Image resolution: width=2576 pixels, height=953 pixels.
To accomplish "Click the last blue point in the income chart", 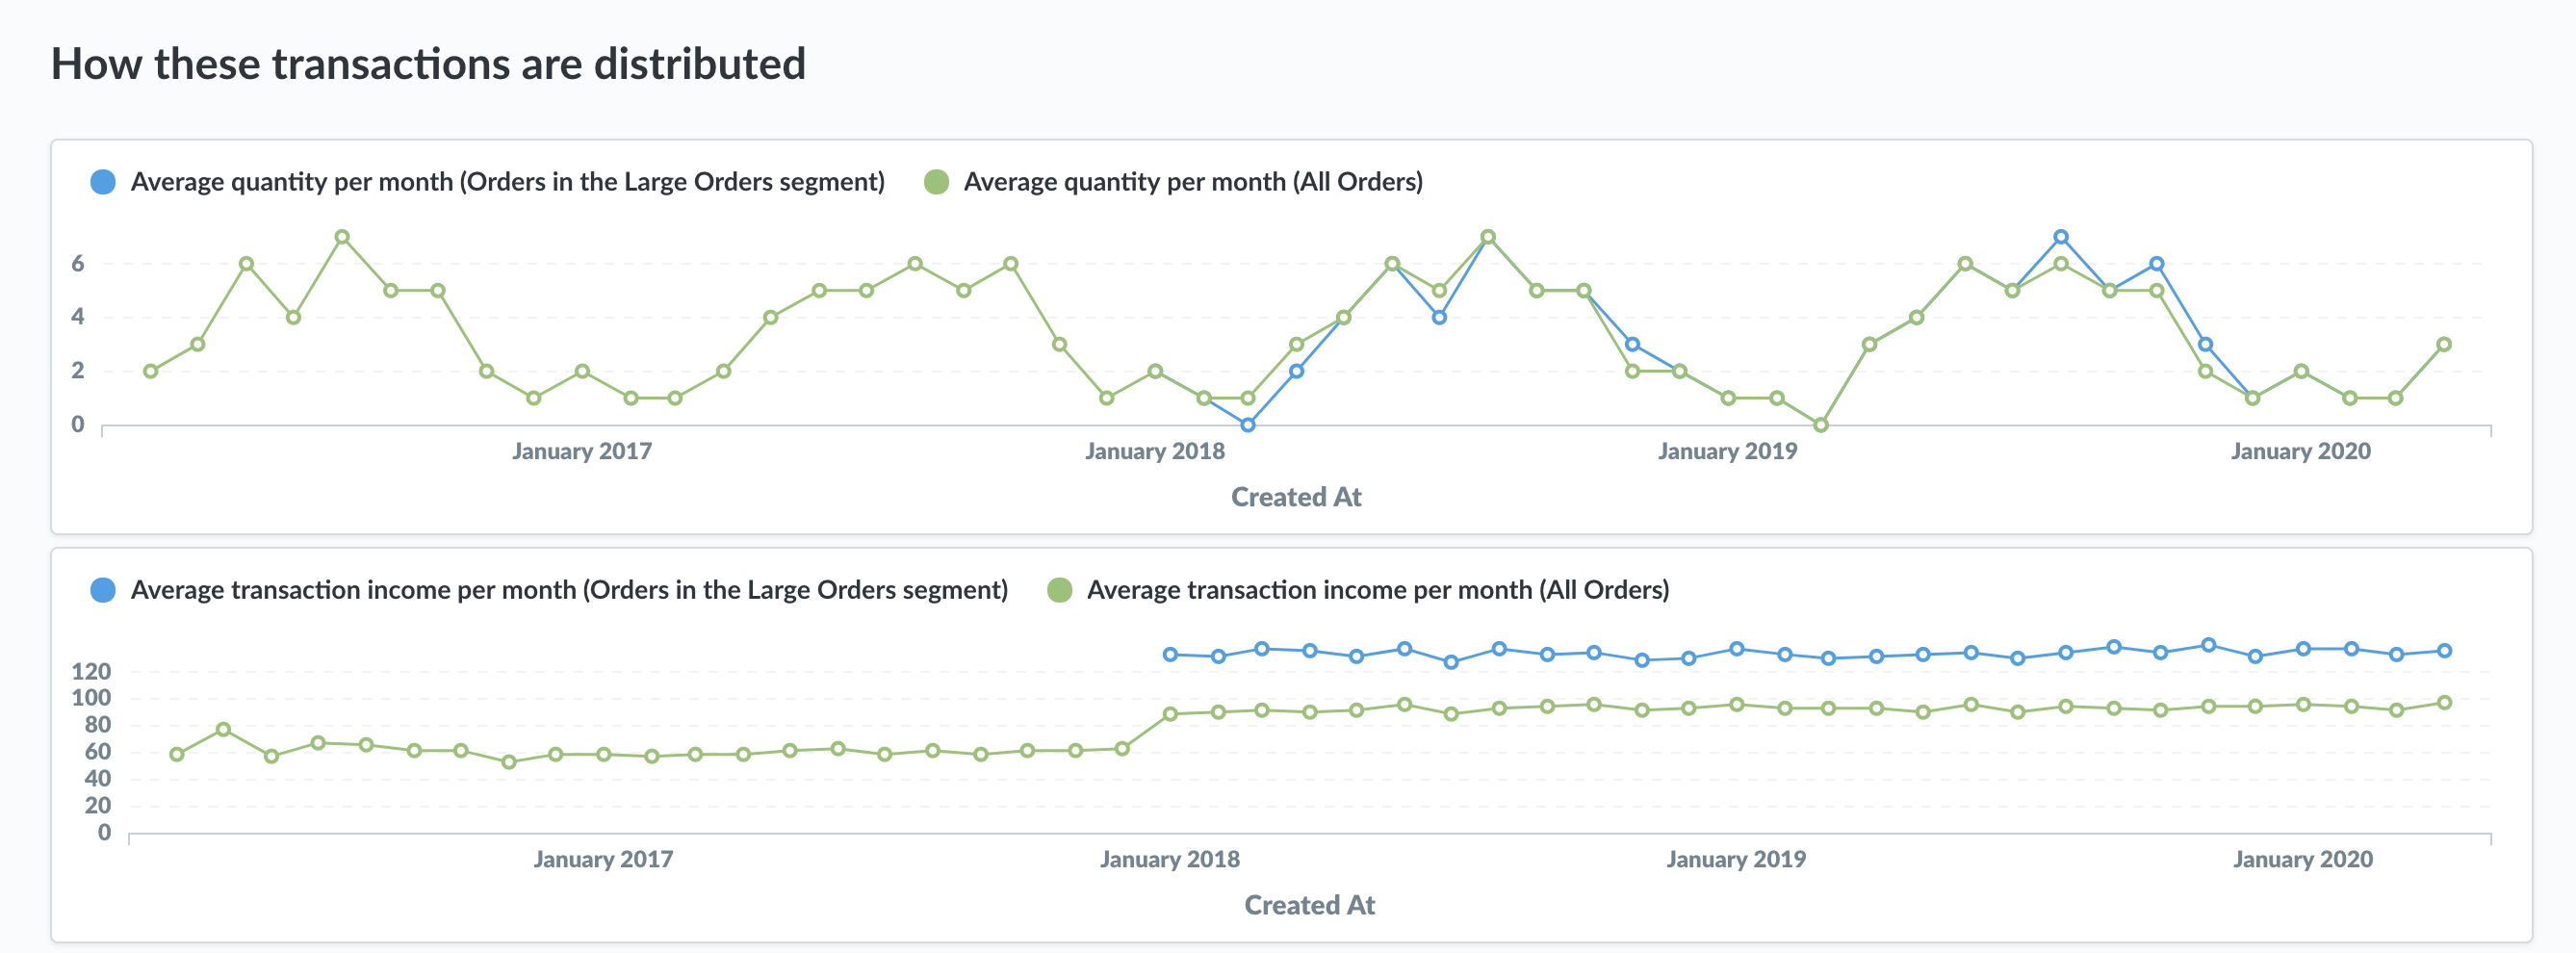I will click(2444, 651).
